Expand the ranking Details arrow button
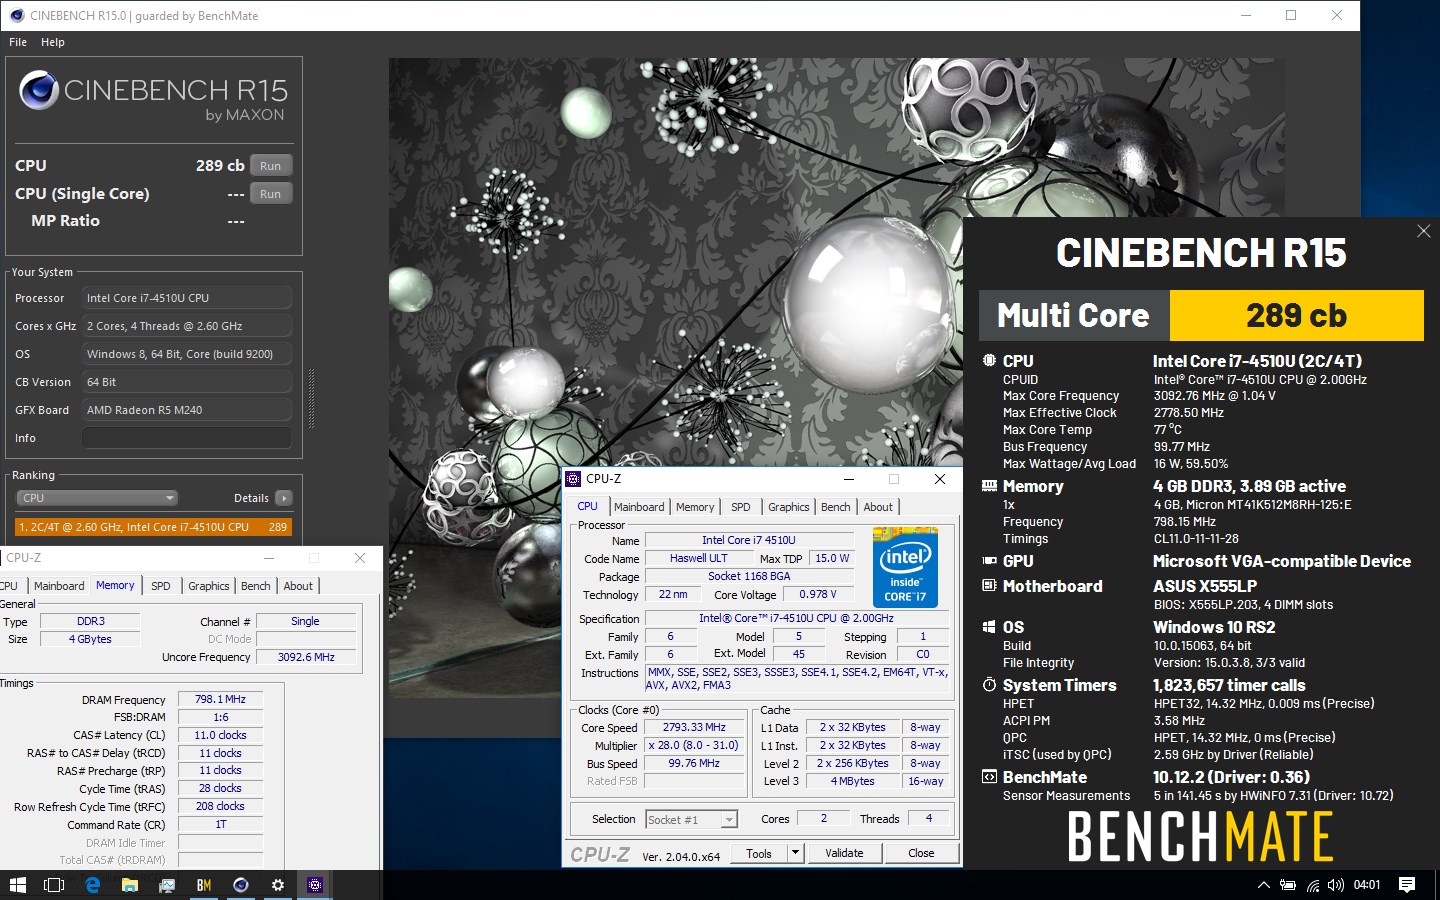Image resolution: width=1440 pixels, height=900 pixels. click(x=284, y=498)
